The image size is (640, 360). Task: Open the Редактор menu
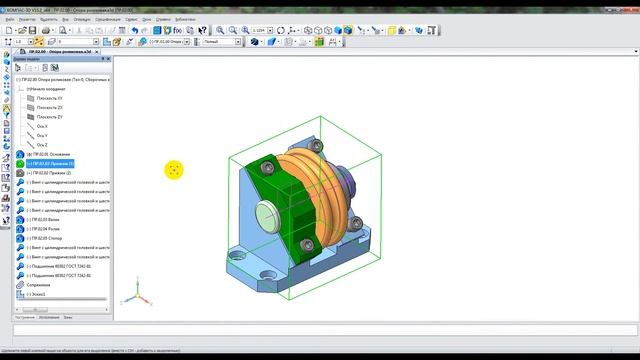click(x=27, y=19)
